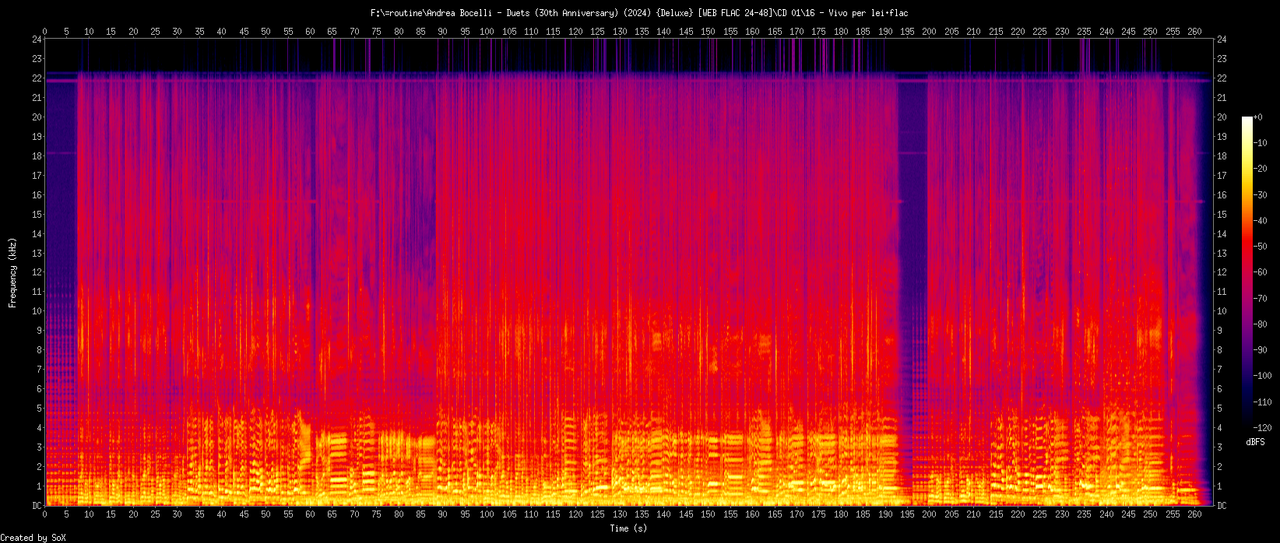1280x543 pixels.
Task: Click the 'Created by SoX' text
Action: click(x=33, y=538)
